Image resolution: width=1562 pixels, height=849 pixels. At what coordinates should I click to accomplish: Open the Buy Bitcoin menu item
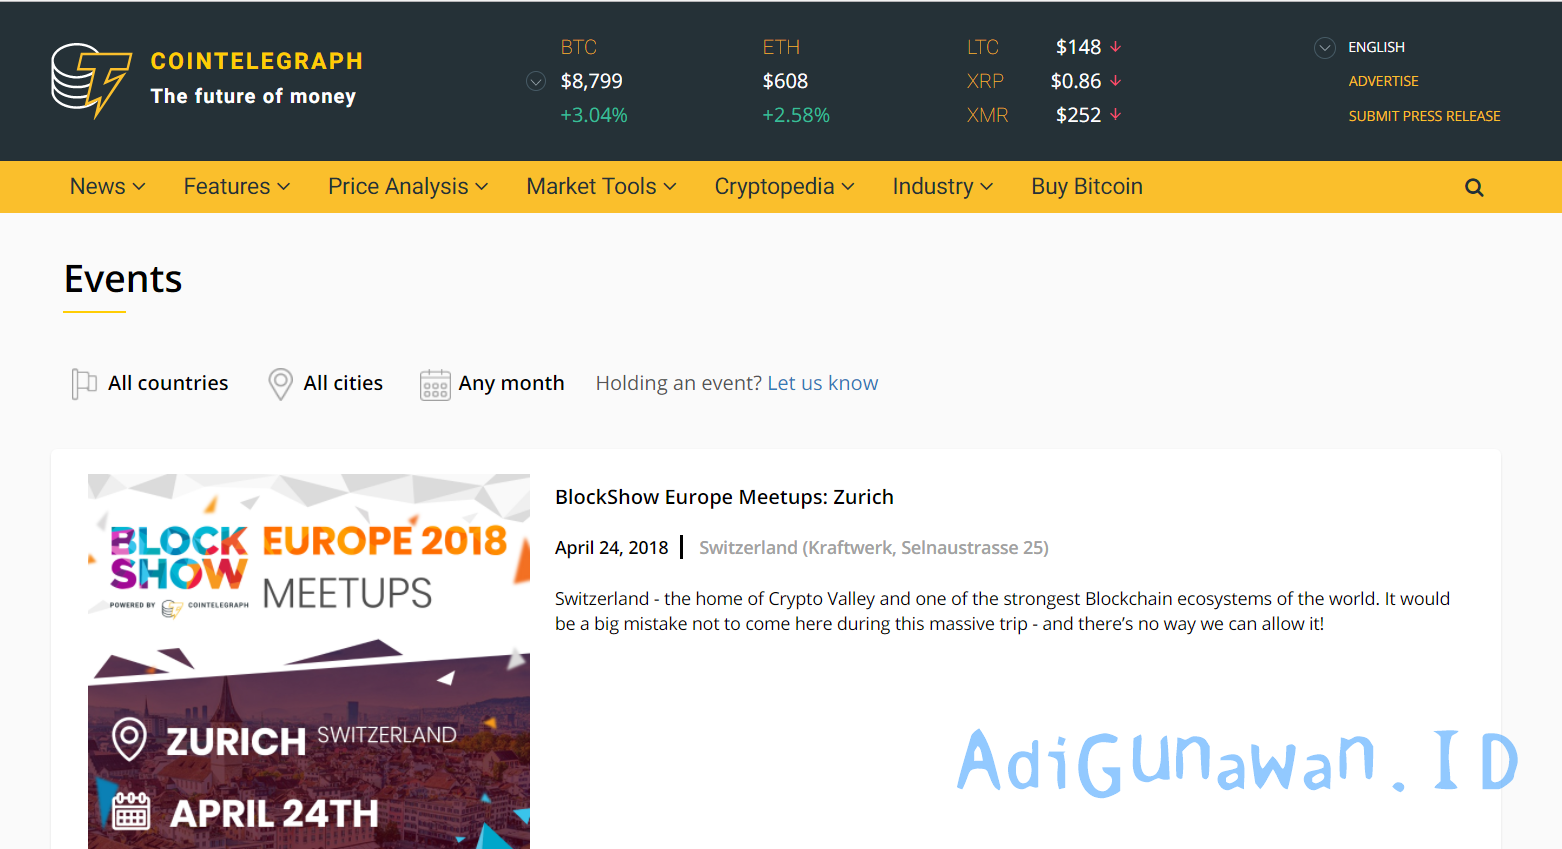[x=1087, y=187]
